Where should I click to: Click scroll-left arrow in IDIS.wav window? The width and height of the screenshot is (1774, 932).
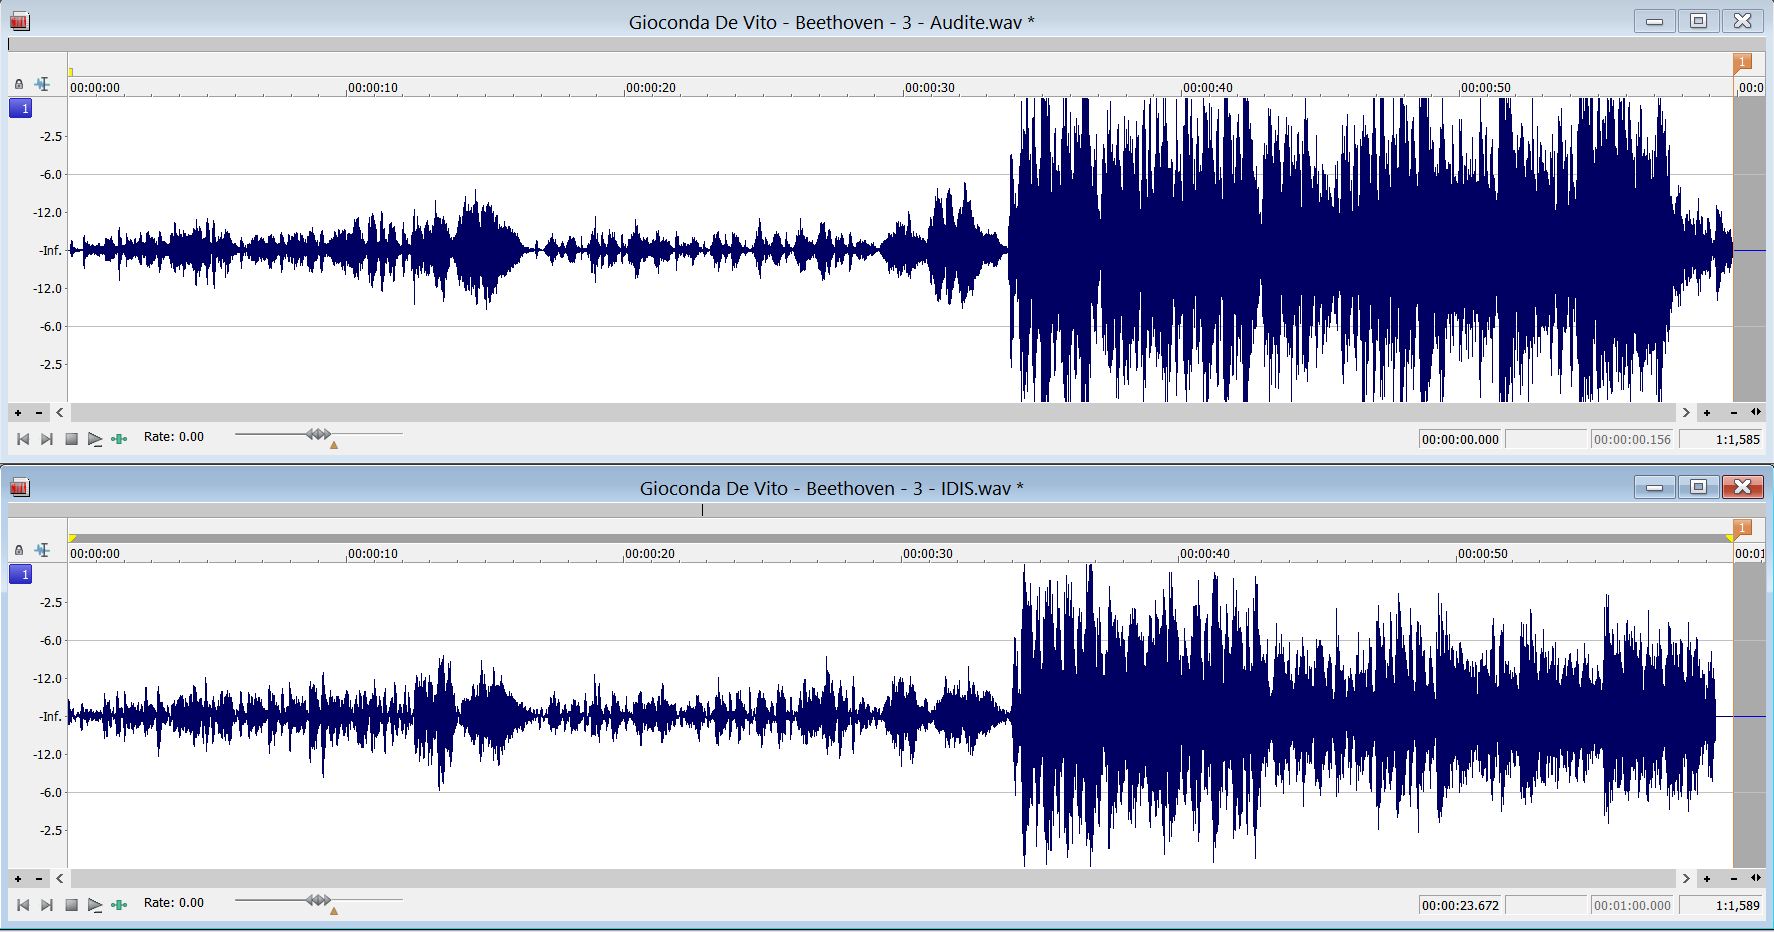pyautogui.click(x=60, y=878)
